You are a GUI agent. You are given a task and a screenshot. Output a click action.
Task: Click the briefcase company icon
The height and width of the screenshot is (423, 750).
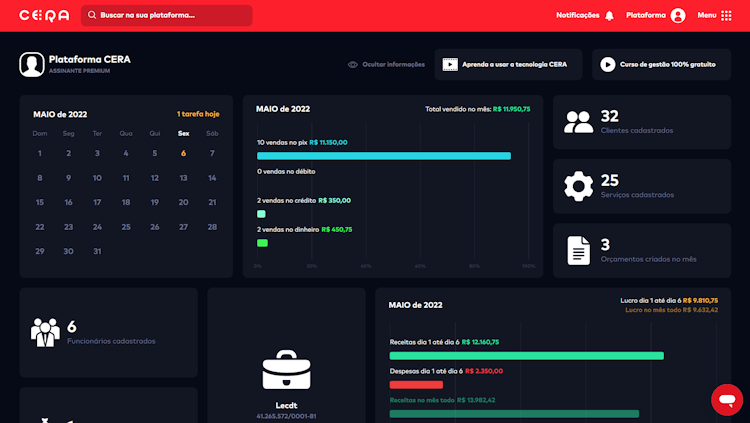tap(286, 369)
